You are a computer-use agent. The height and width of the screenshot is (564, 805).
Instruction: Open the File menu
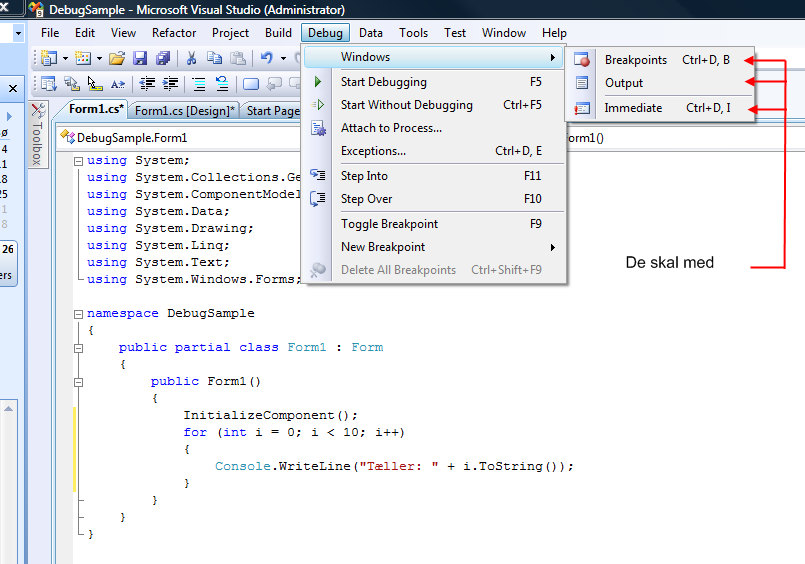[x=50, y=33]
